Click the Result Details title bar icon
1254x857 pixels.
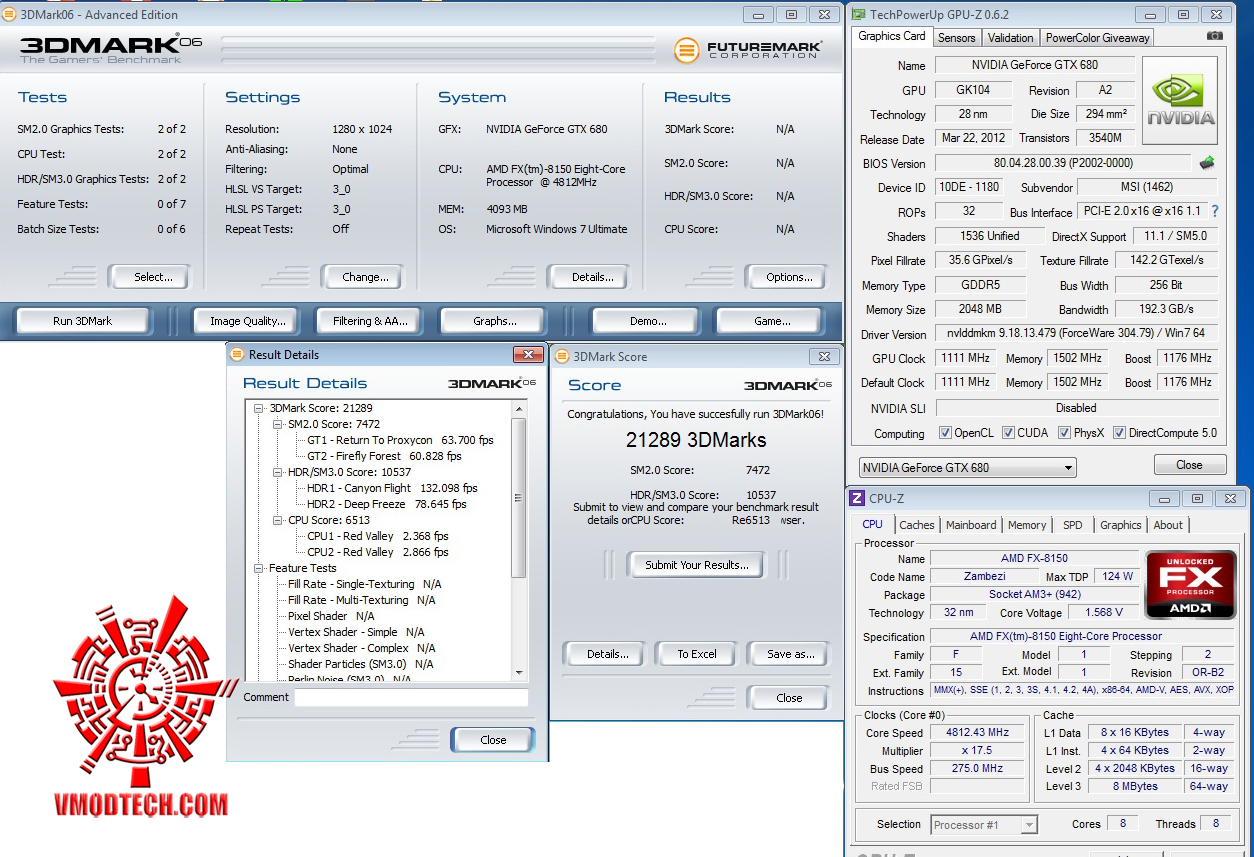click(237, 354)
